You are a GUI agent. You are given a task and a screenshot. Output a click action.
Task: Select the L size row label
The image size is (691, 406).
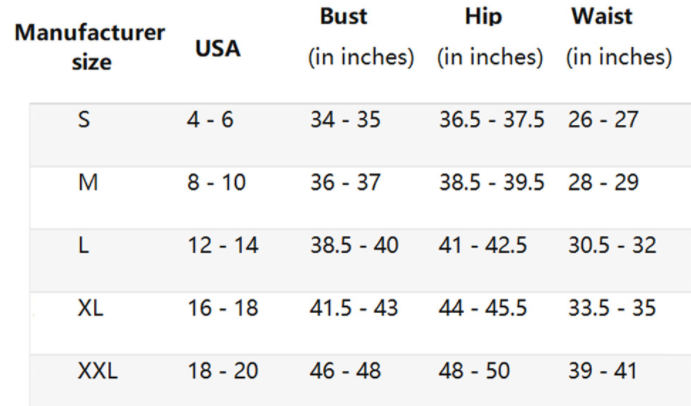(x=85, y=246)
